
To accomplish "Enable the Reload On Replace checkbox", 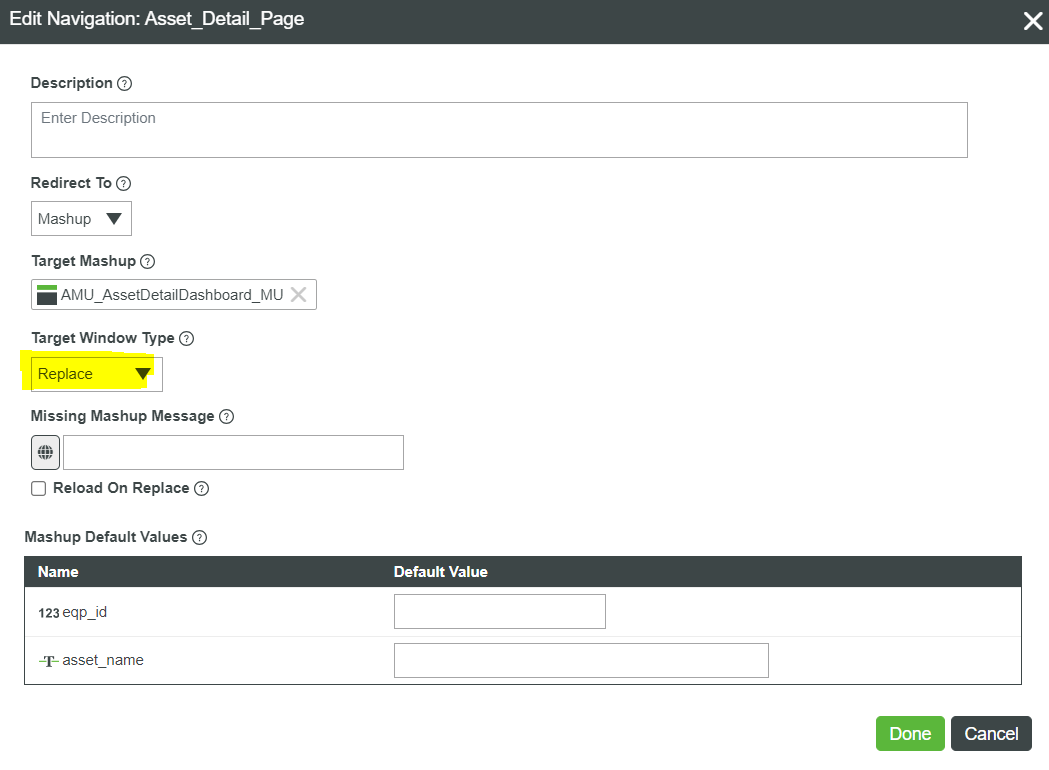I will (x=38, y=488).
